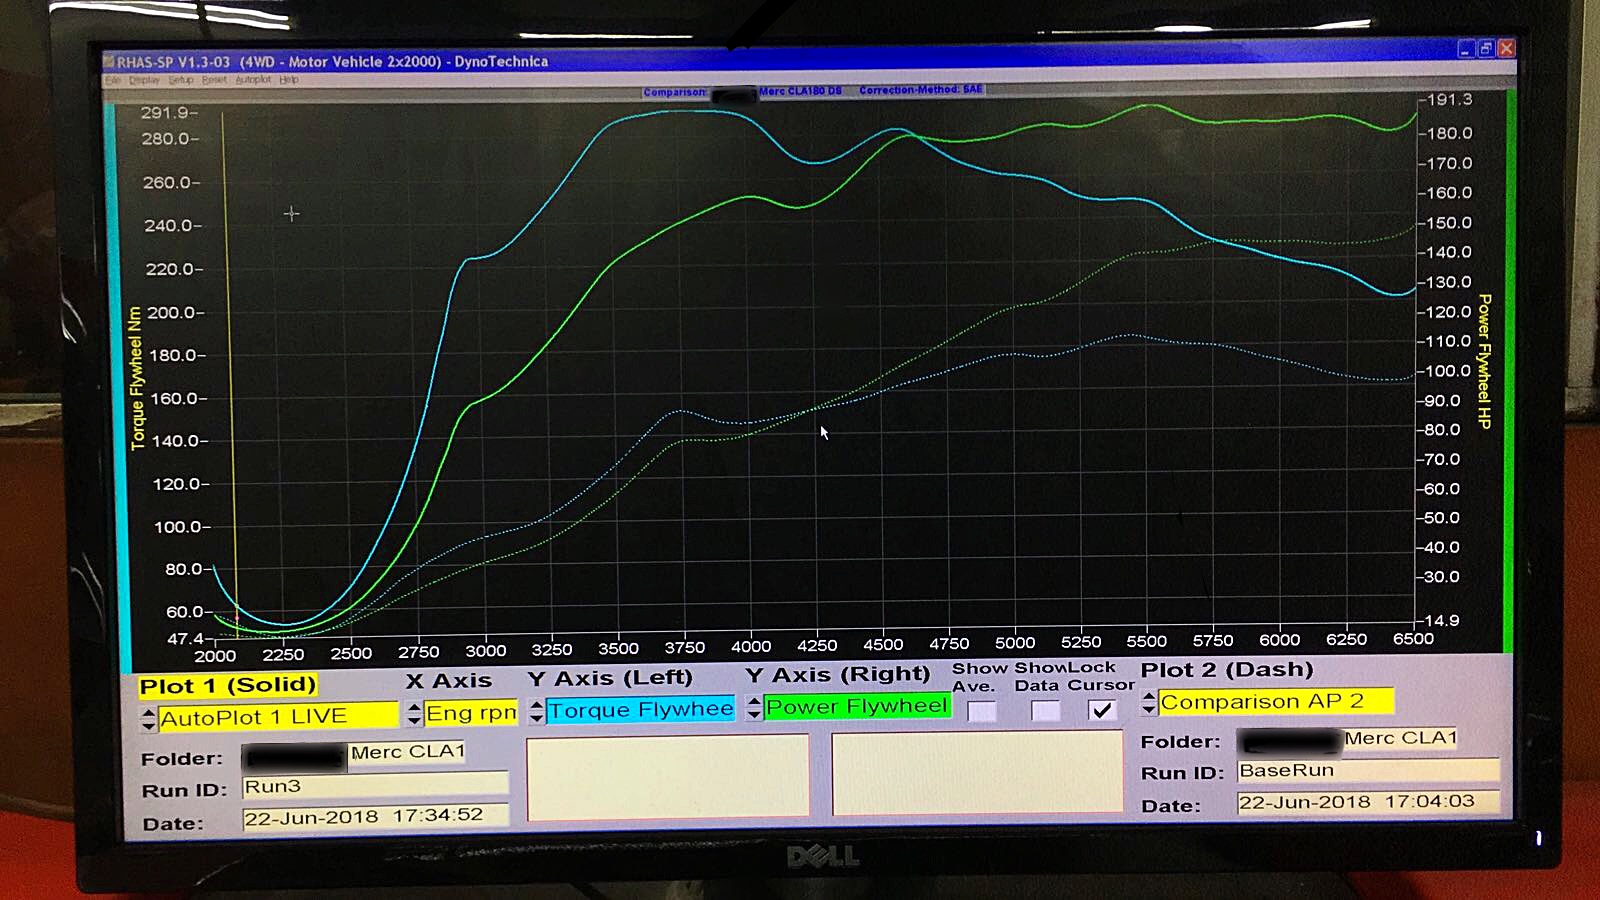The height and width of the screenshot is (900, 1600).
Task: Click the Run ID field showing BaseRun
Action: click(x=1368, y=771)
